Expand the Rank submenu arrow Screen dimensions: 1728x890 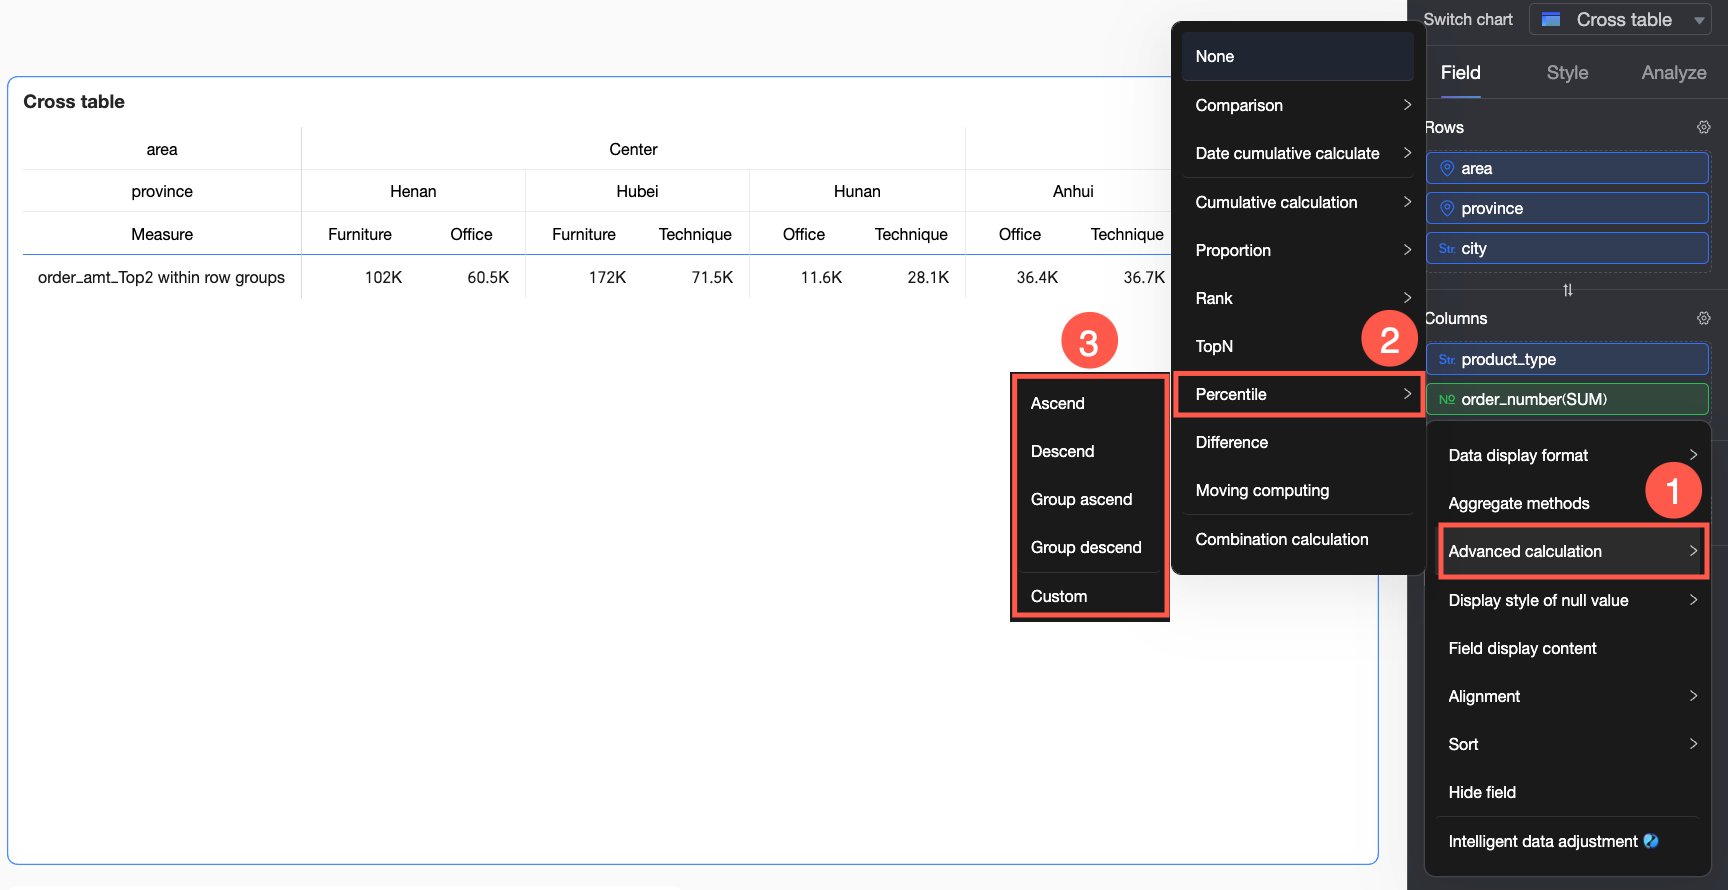pos(1407,298)
